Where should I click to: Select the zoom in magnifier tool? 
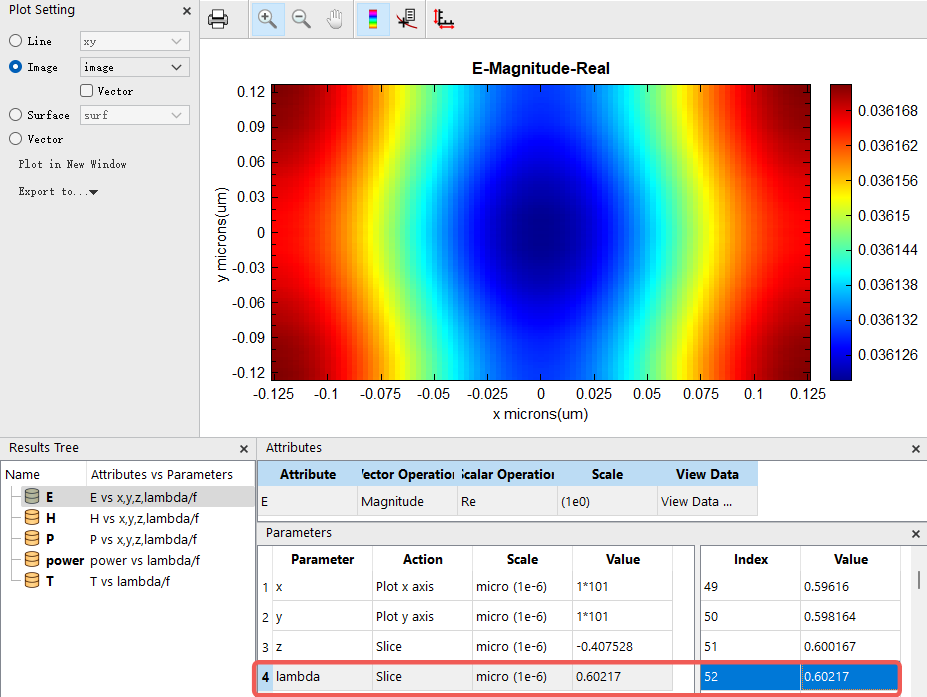click(267, 19)
